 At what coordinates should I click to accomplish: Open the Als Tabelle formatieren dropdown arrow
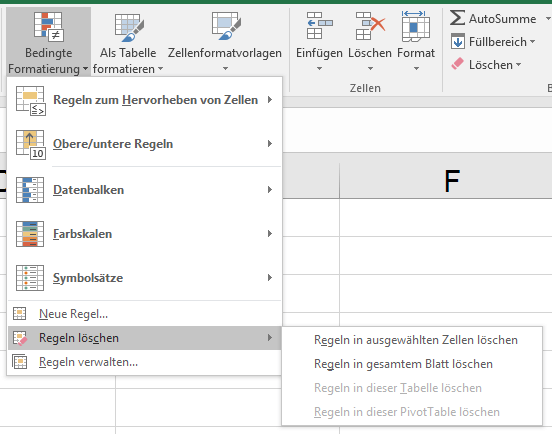click(161, 69)
